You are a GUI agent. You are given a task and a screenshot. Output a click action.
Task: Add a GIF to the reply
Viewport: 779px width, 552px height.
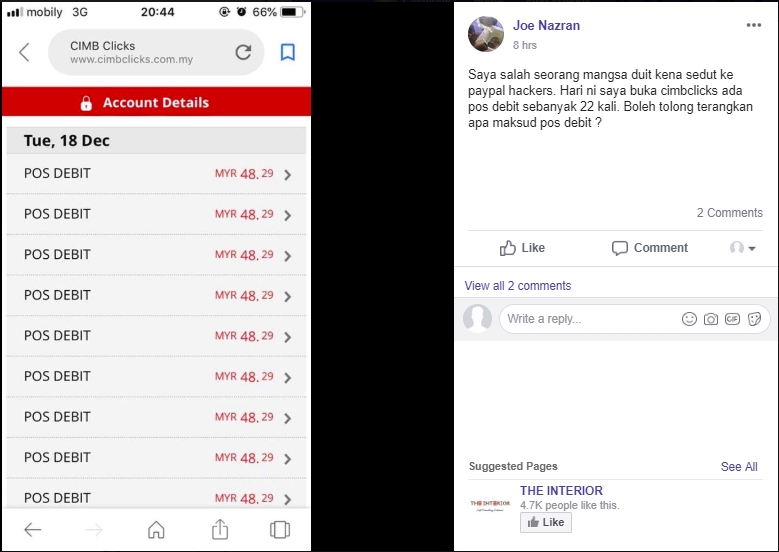tap(733, 319)
